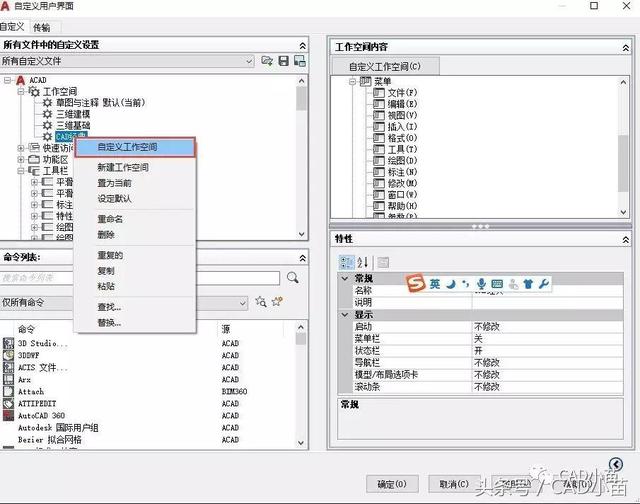The width and height of the screenshot is (640, 504).
Task: Click the save customization files icon
Action: [283, 61]
